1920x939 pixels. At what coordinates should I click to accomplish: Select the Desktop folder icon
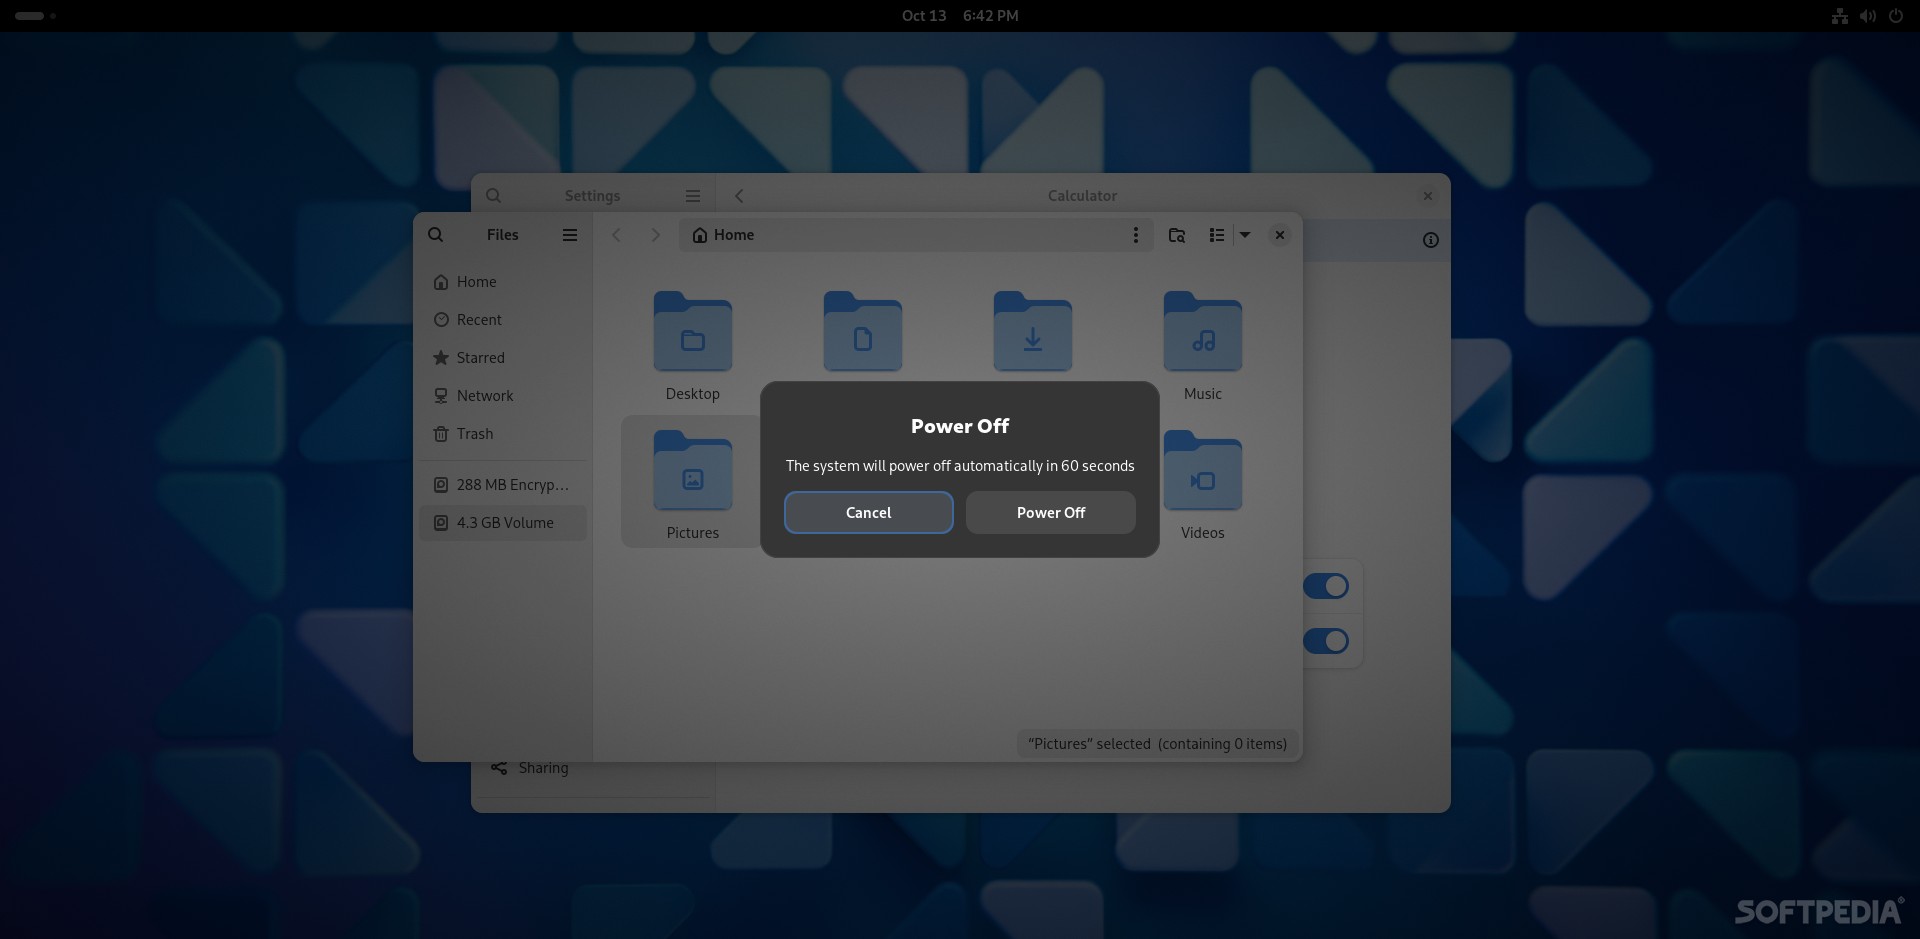pyautogui.click(x=693, y=332)
